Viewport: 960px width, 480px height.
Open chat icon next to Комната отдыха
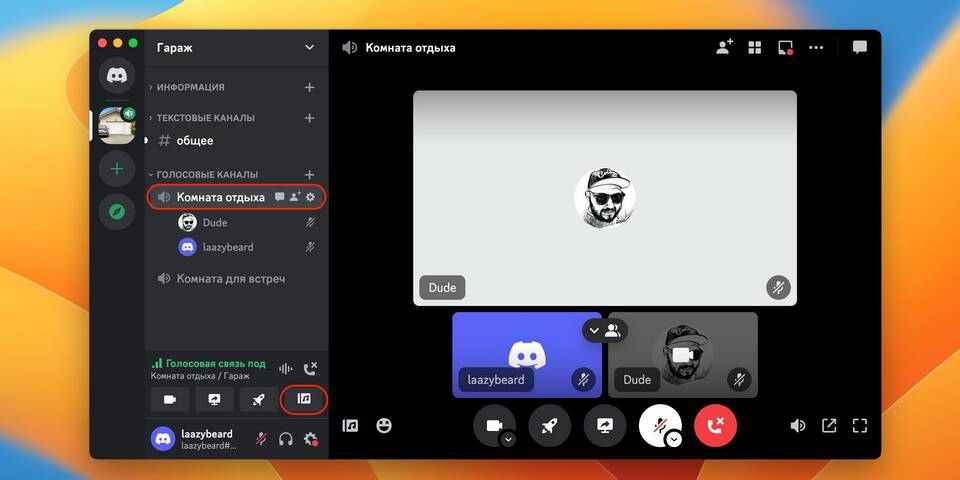[x=279, y=197]
